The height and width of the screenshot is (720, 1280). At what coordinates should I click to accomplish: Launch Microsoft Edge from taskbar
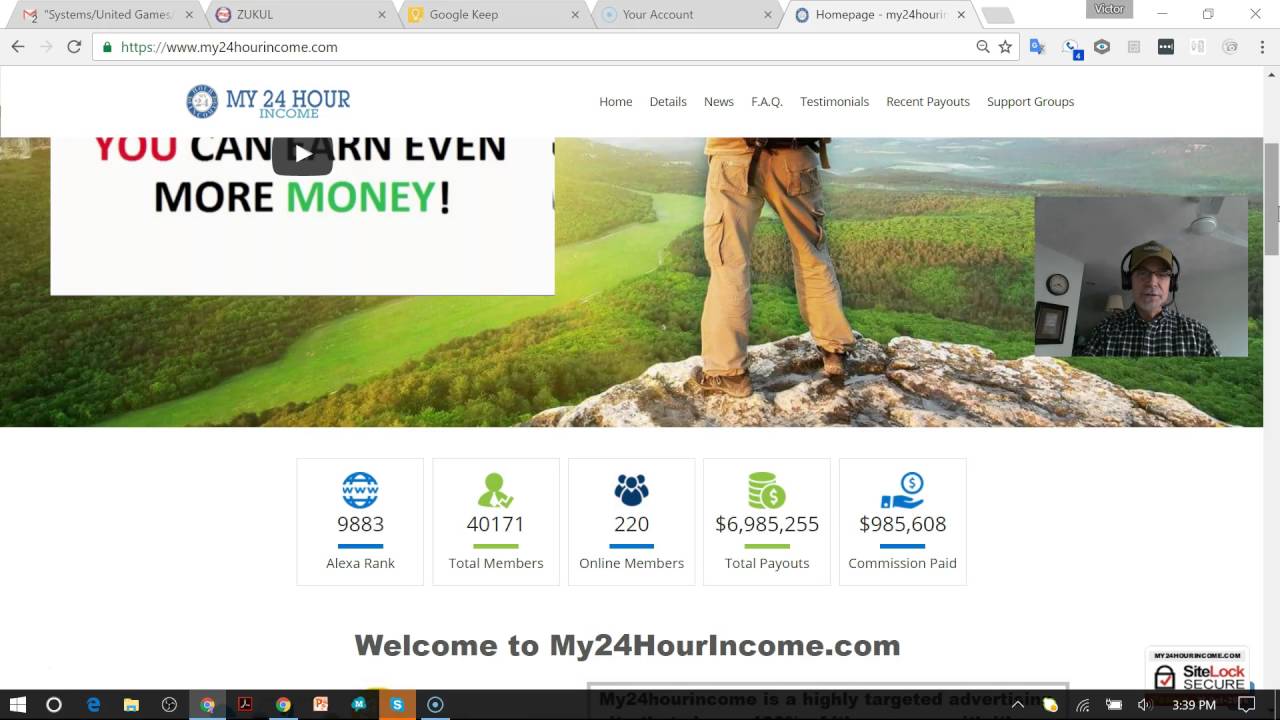(x=93, y=705)
